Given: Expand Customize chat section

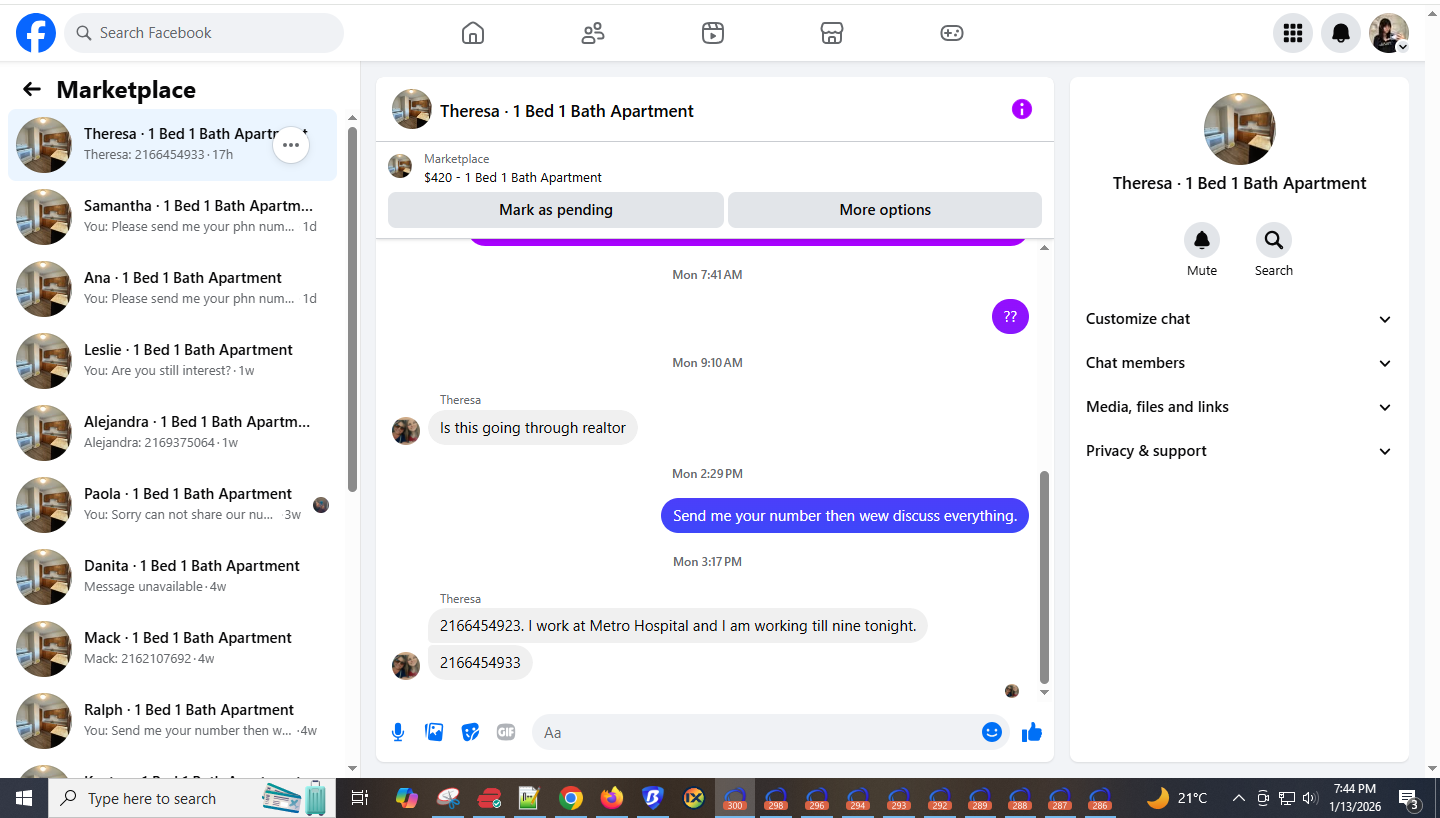Looking at the screenshot, I should [x=1239, y=319].
